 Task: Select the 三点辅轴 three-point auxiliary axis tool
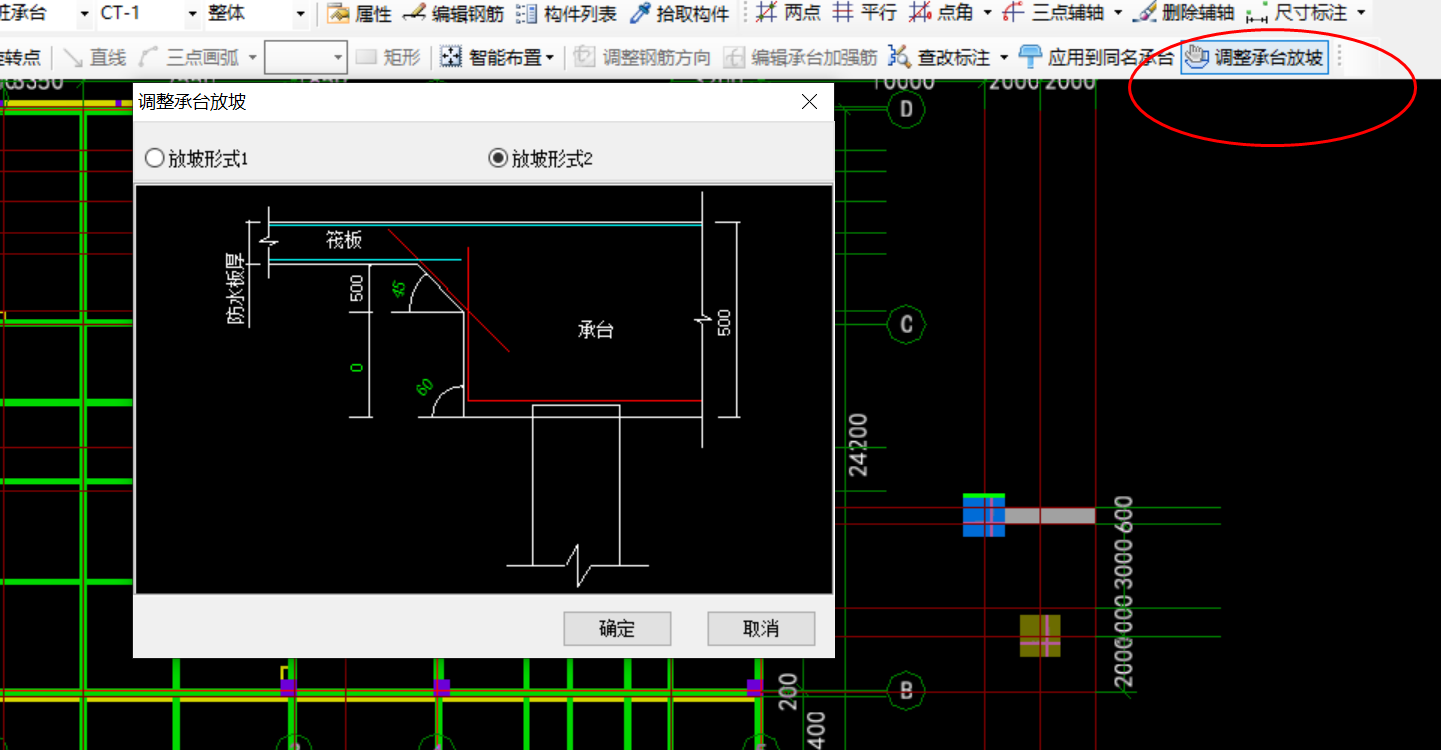1052,14
